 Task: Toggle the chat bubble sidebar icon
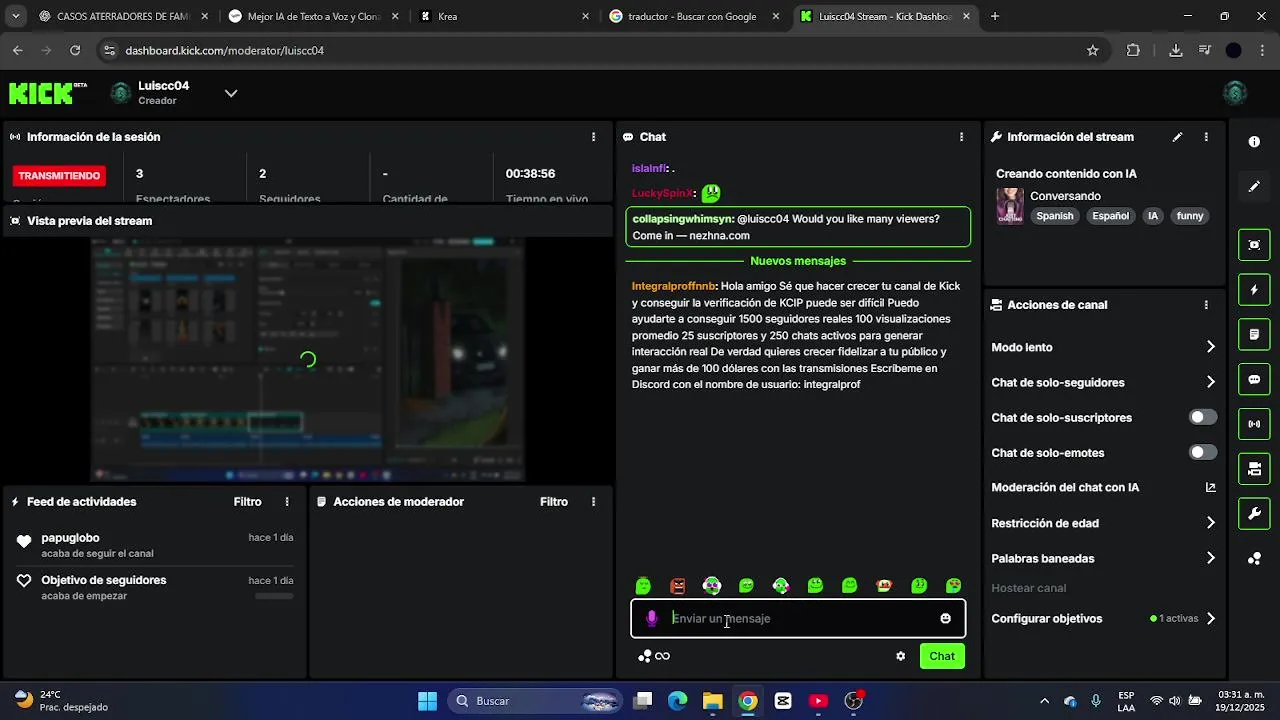click(x=1254, y=379)
